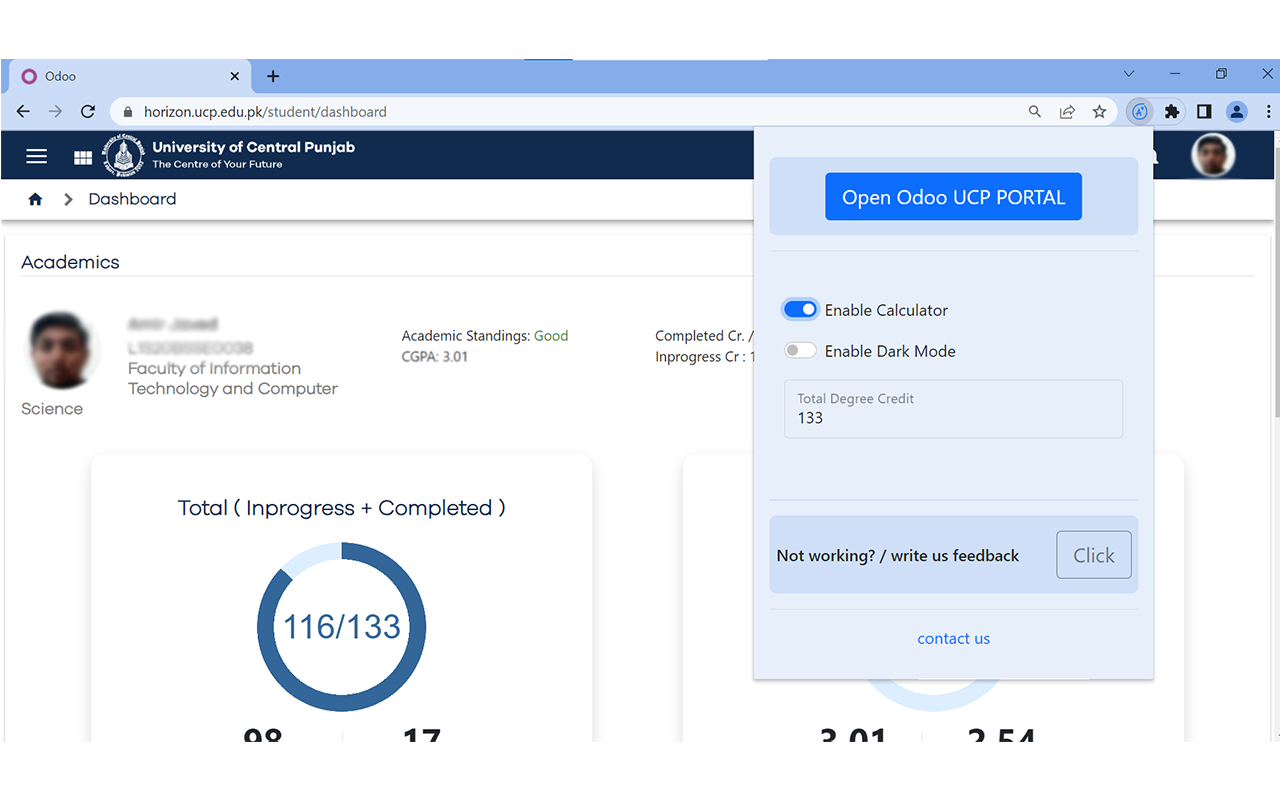Open the sidebar hamburger menu
Screen dimensions: 1280x800
click(x=36, y=156)
